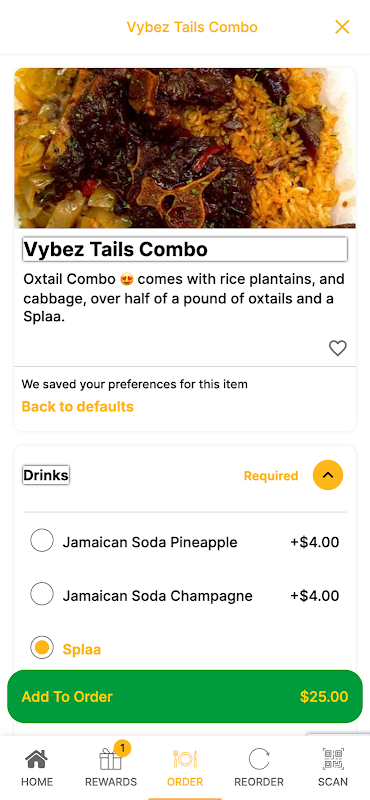Select Jamaican Soda Champagne radio button

tap(42, 594)
